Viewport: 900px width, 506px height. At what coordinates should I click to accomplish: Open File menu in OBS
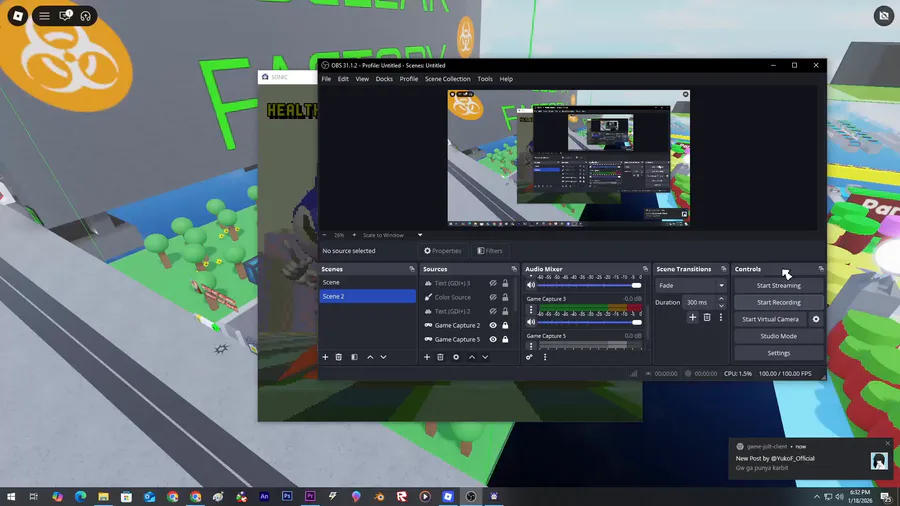(326, 79)
